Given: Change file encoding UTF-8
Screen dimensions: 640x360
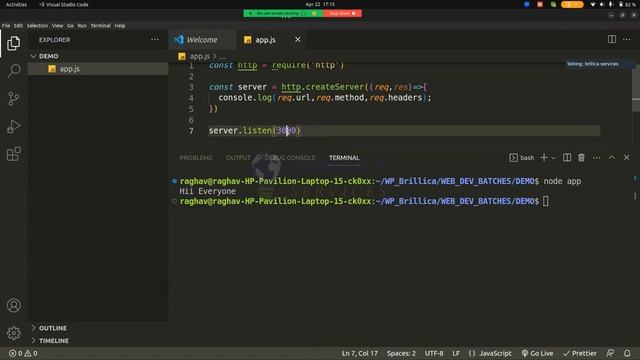Looking at the screenshot, I should [x=434, y=353].
